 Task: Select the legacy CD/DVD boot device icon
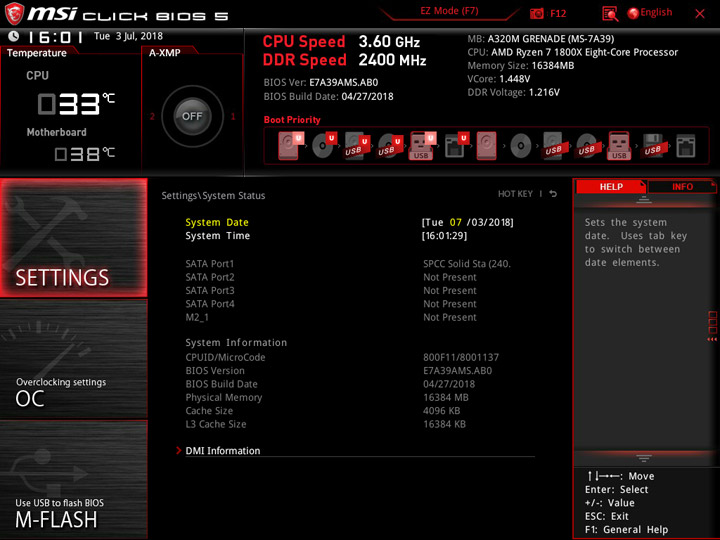521,146
